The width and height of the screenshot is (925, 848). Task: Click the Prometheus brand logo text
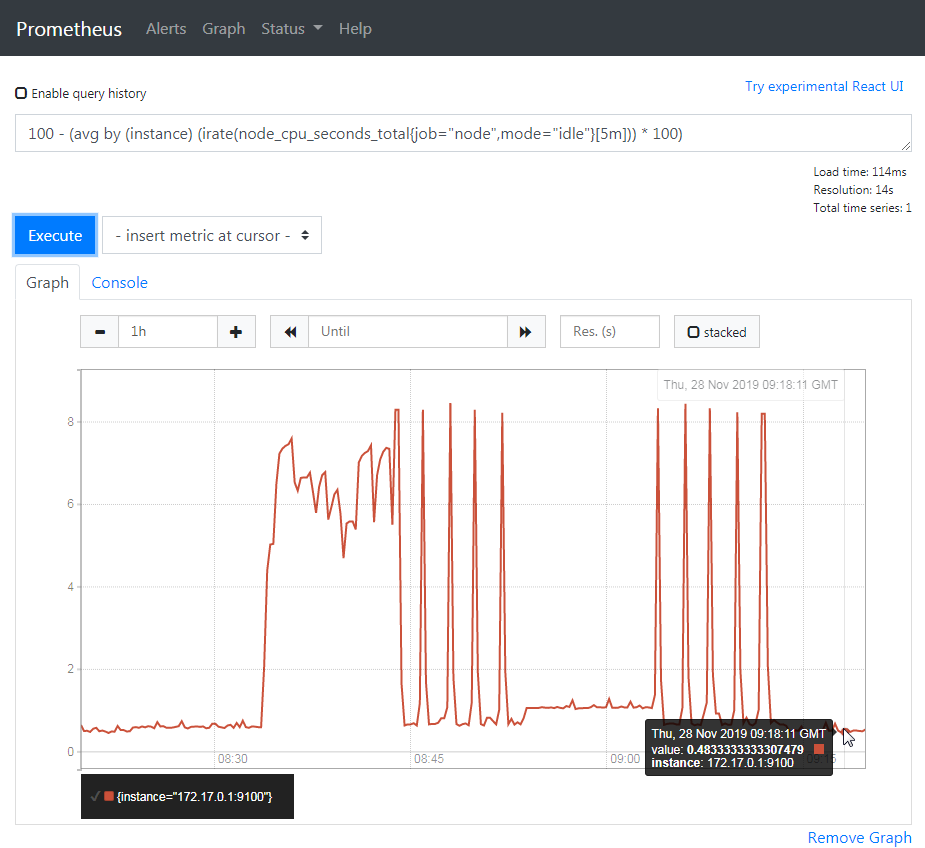coord(69,29)
